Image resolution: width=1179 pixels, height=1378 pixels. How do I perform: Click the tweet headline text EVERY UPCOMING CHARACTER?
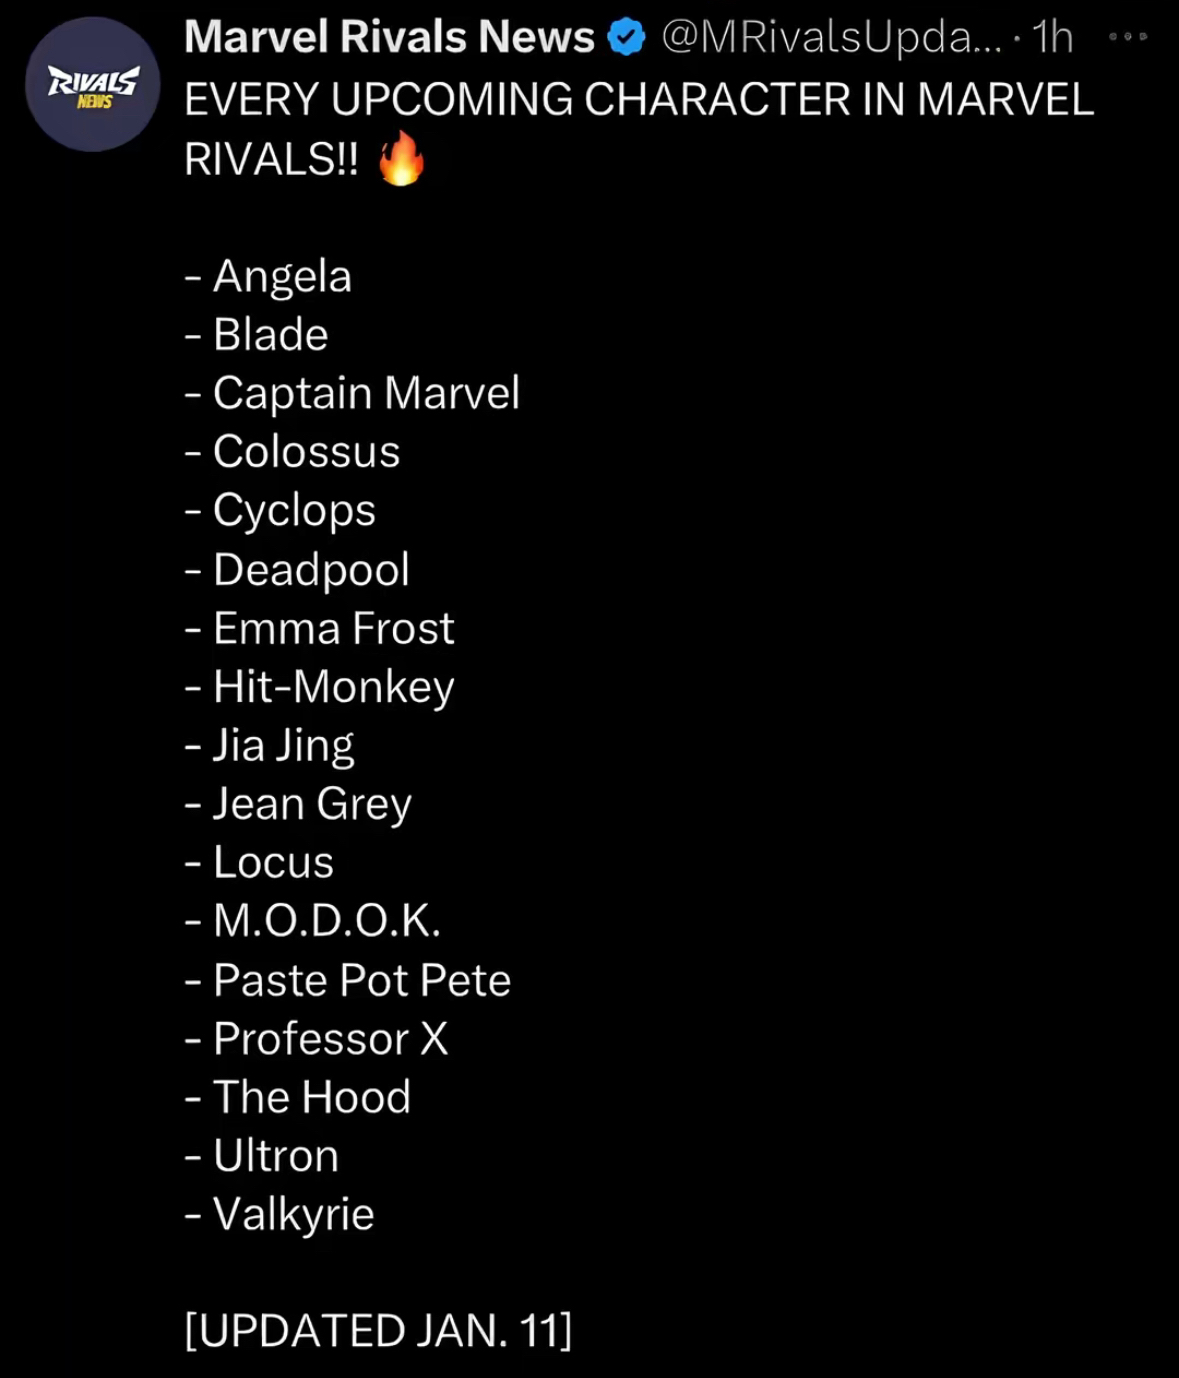click(x=638, y=99)
